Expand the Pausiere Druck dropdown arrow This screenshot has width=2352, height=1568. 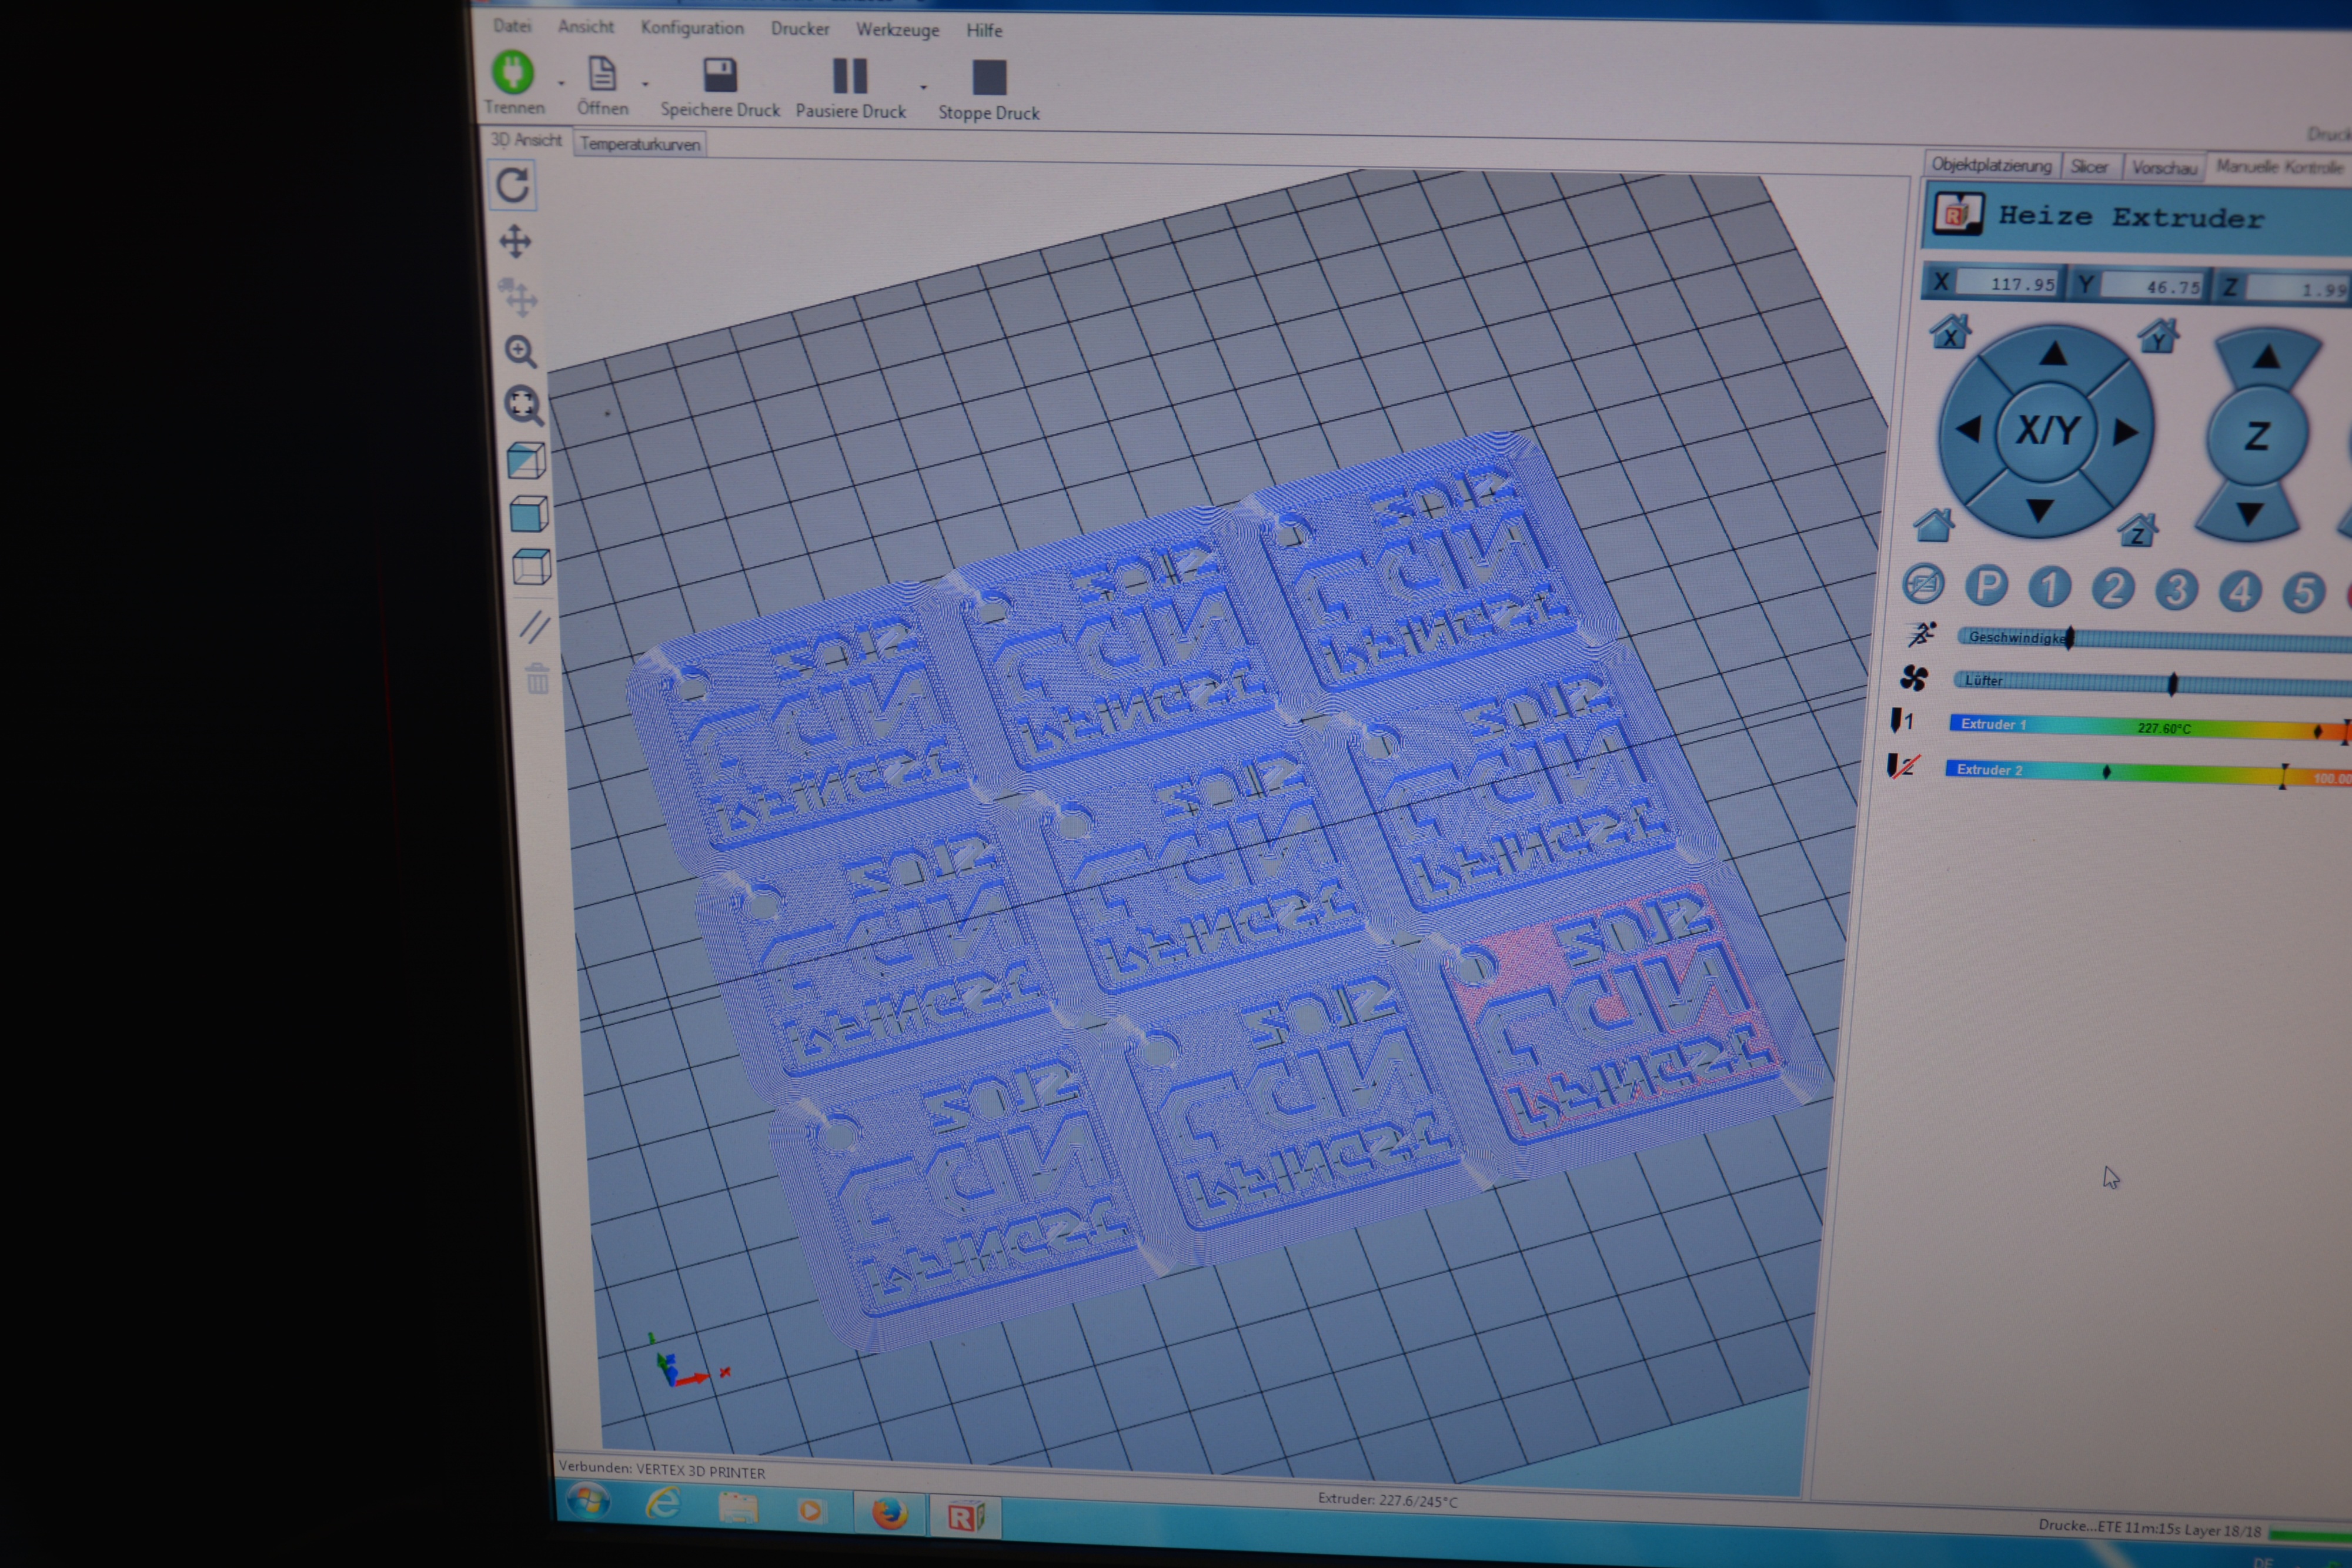pos(923,87)
